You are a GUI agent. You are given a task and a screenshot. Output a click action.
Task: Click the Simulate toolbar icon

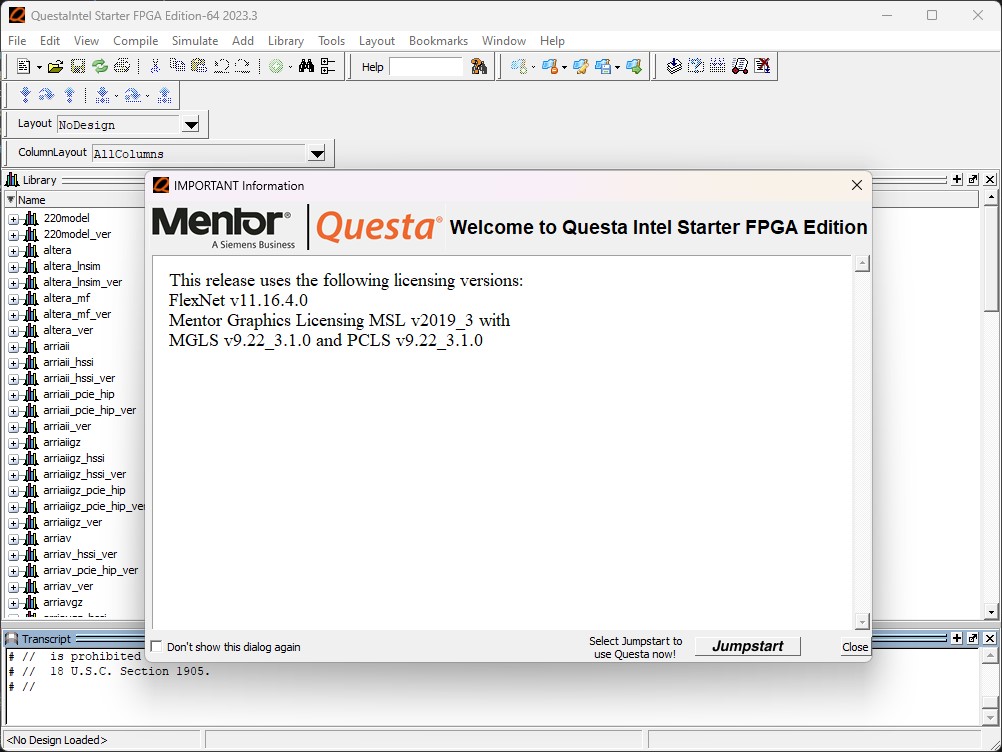(739, 66)
